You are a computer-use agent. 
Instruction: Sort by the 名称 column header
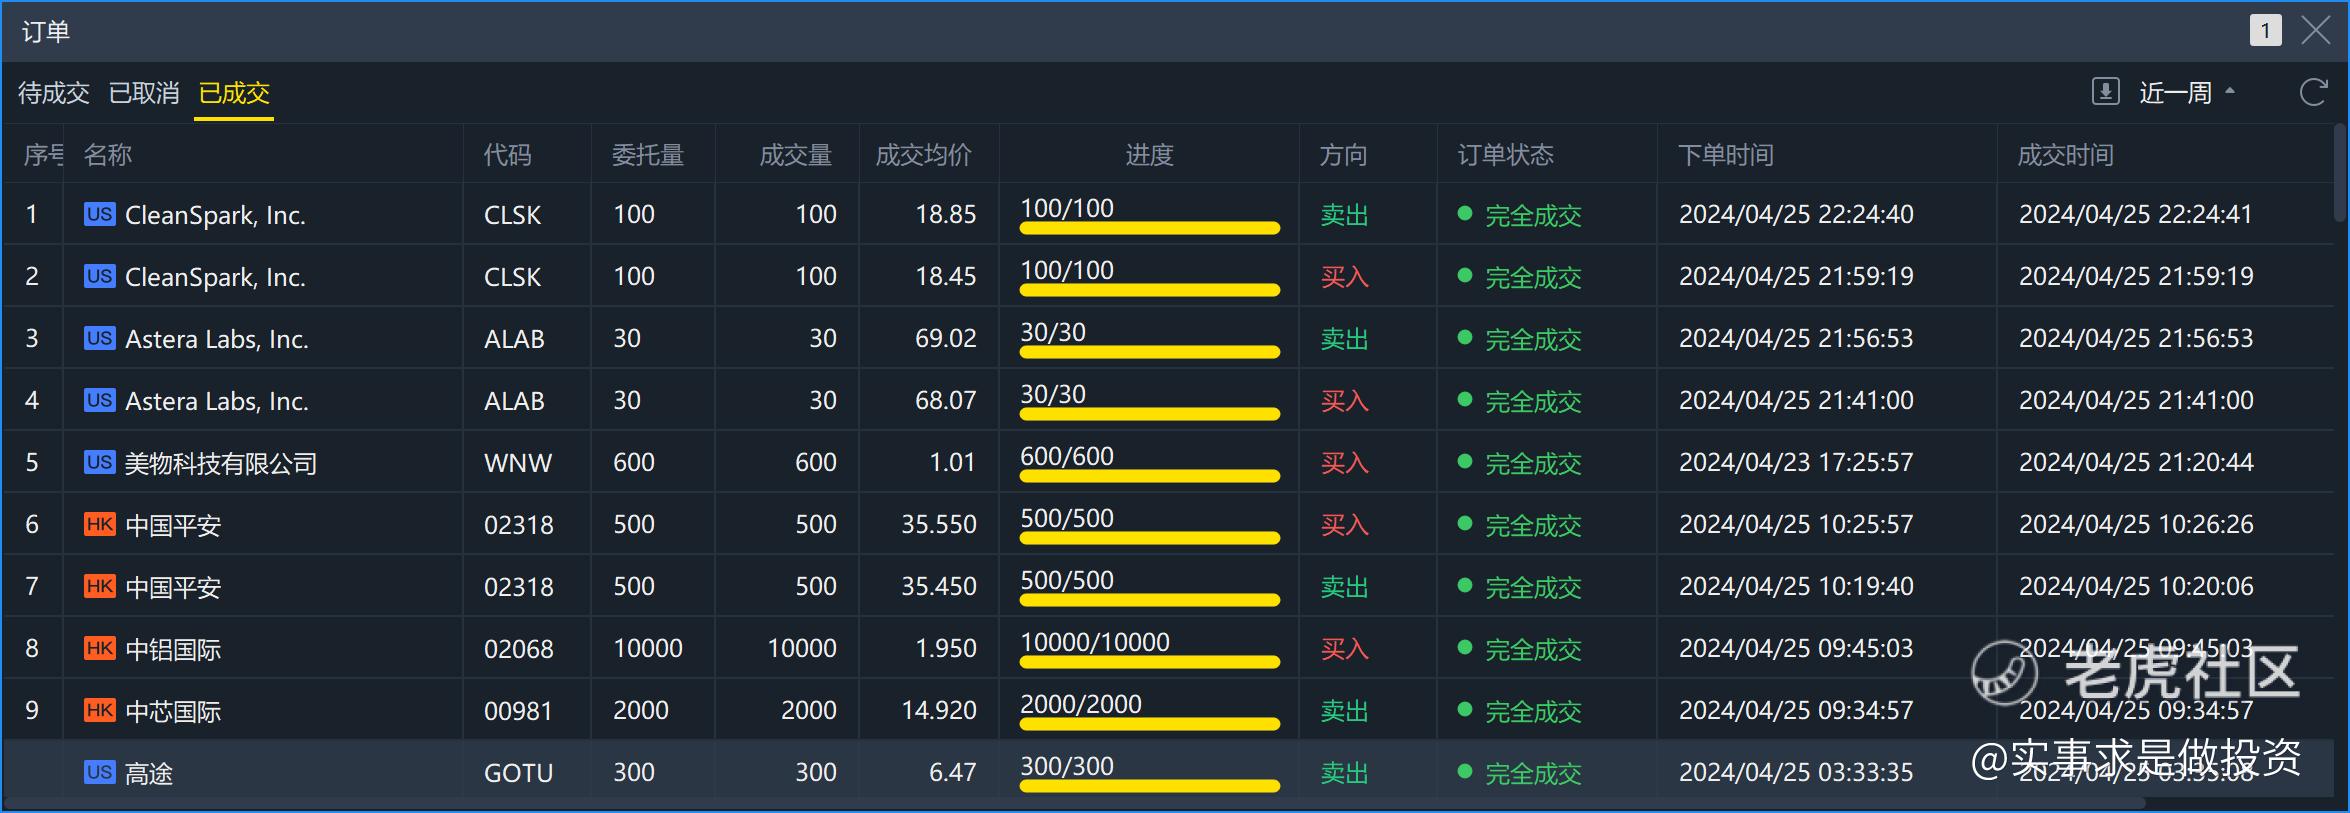108,155
